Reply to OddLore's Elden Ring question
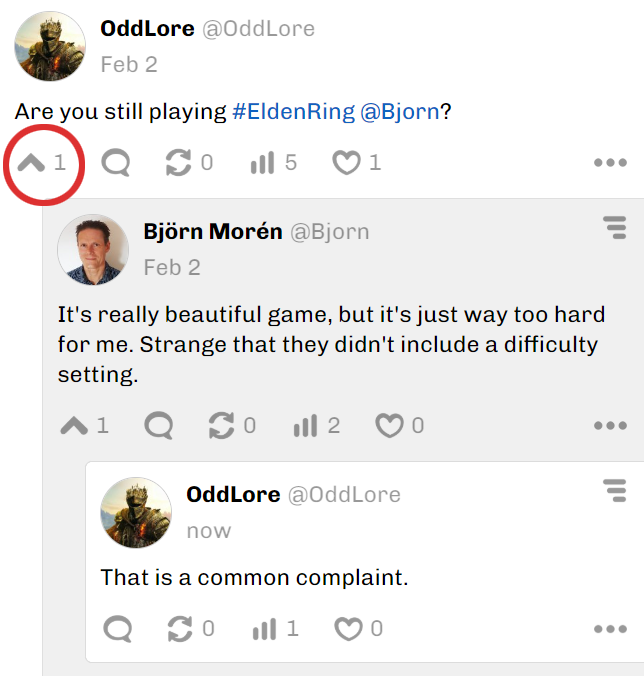 (116, 162)
